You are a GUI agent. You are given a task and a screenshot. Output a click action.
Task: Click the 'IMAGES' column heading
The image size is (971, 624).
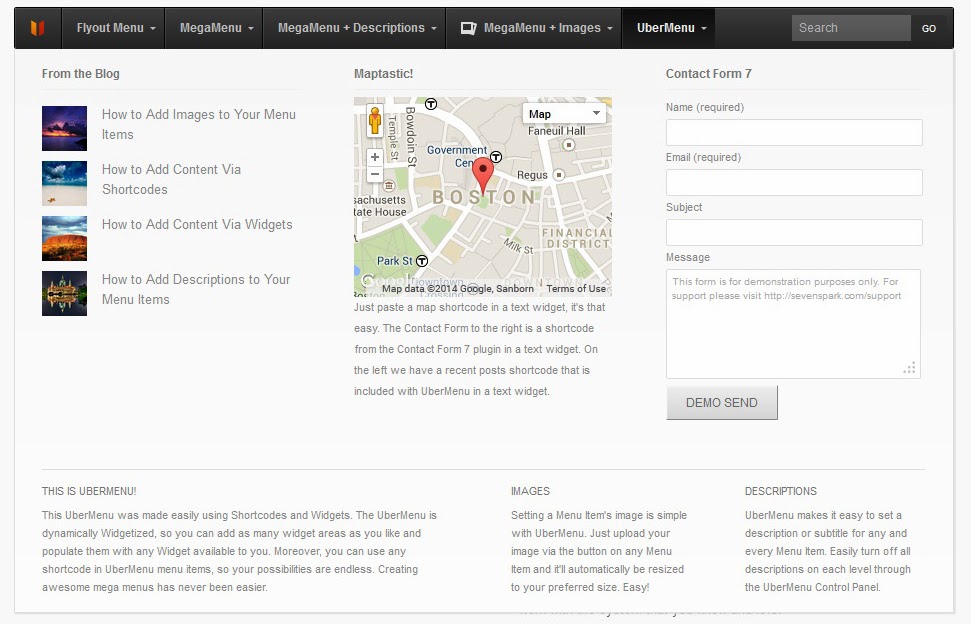(530, 491)
